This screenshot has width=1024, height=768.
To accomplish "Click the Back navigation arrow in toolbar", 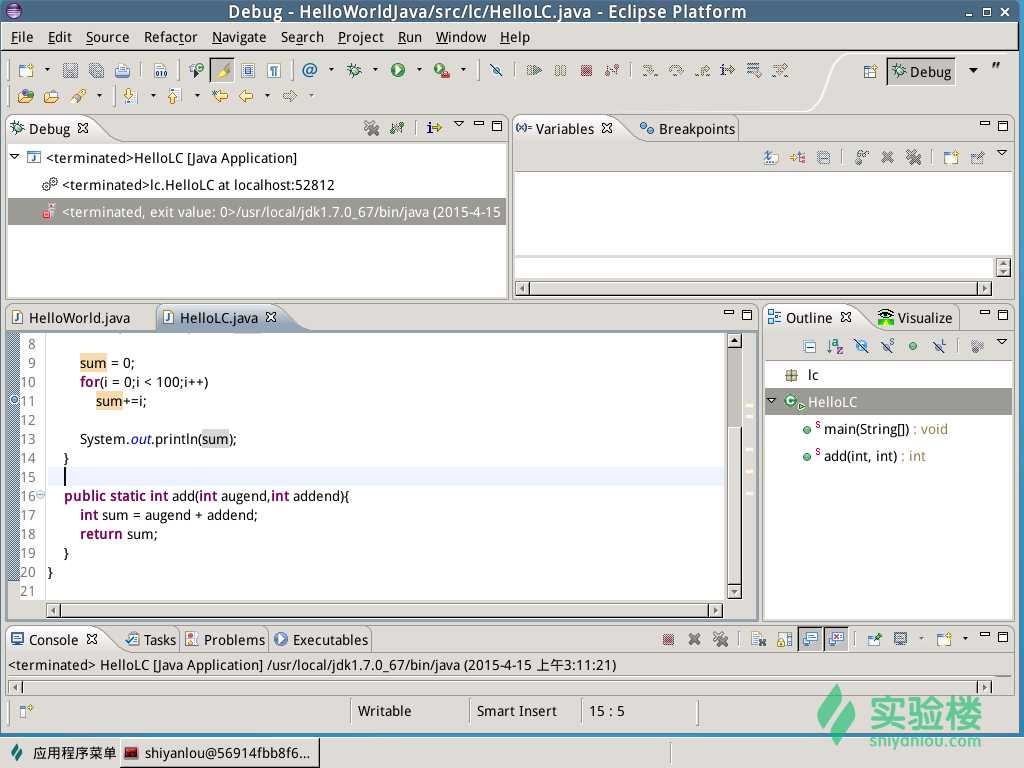I will pos(246,96).
